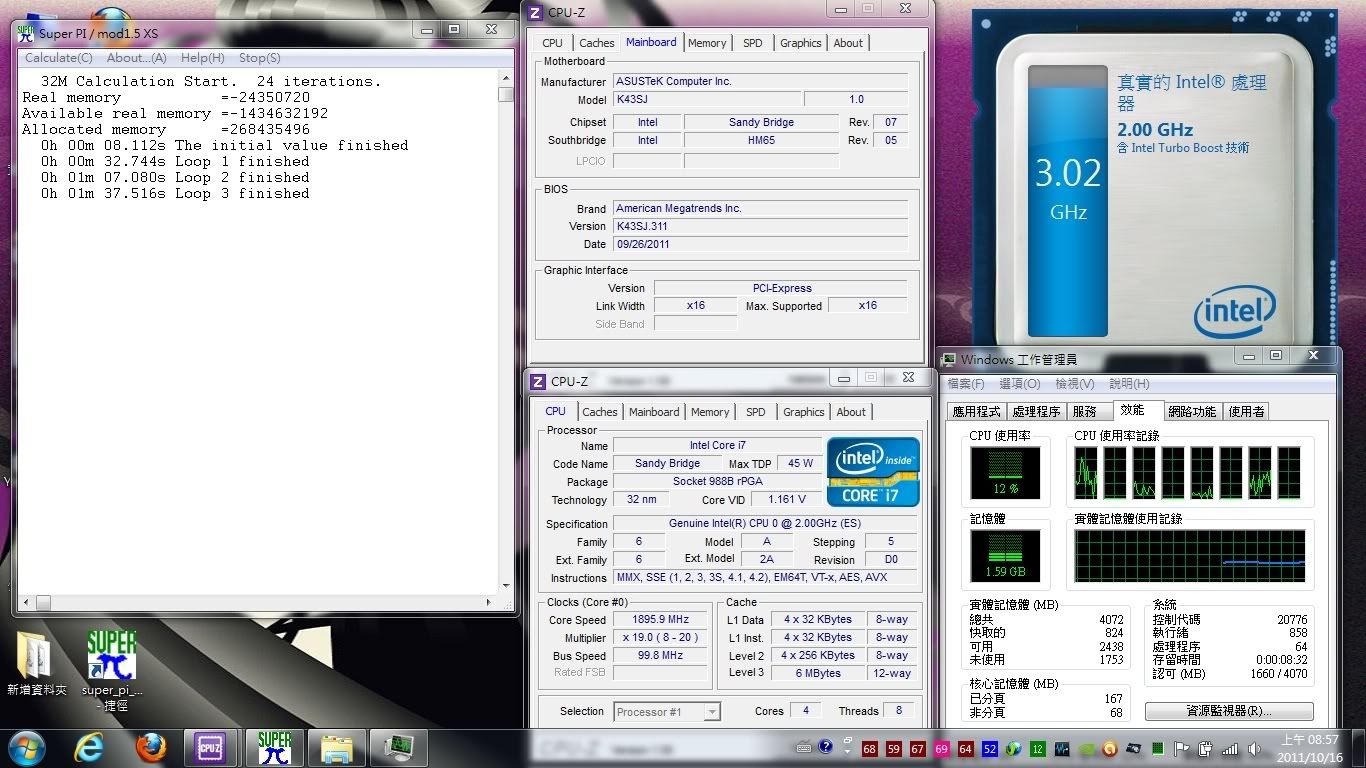1366x768 pixels.
Task: Launch Internet Explorer from the taskbar
Action: (90, 748)
